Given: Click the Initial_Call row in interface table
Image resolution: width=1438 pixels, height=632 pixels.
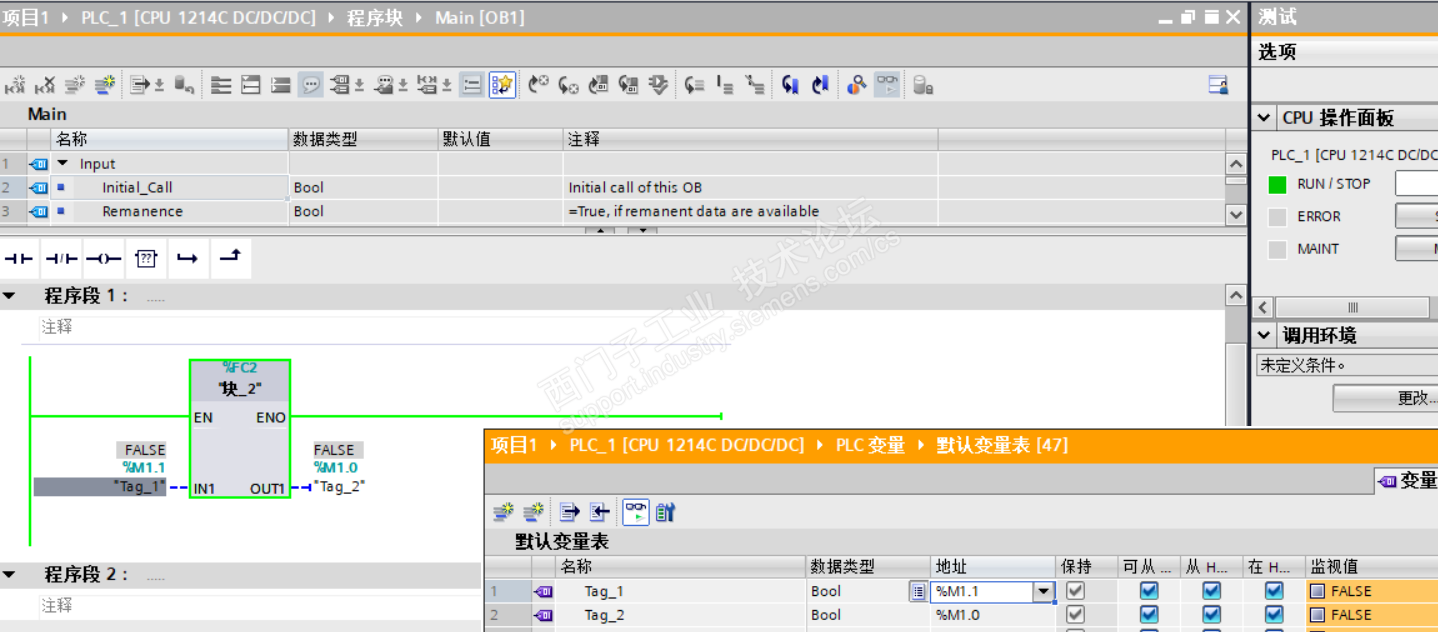Looking at the screenshot, I should (612, 187).
